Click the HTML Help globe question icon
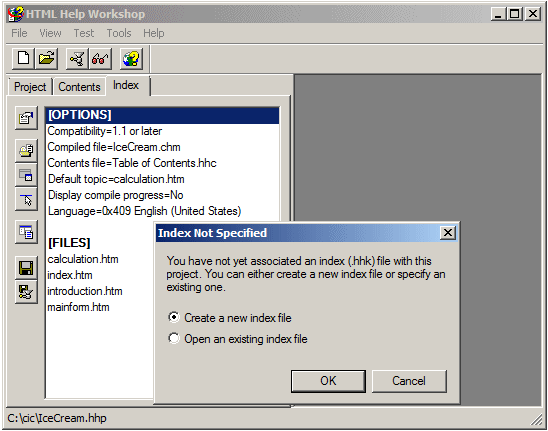548x431 pixels. click(x=131, y=58)
